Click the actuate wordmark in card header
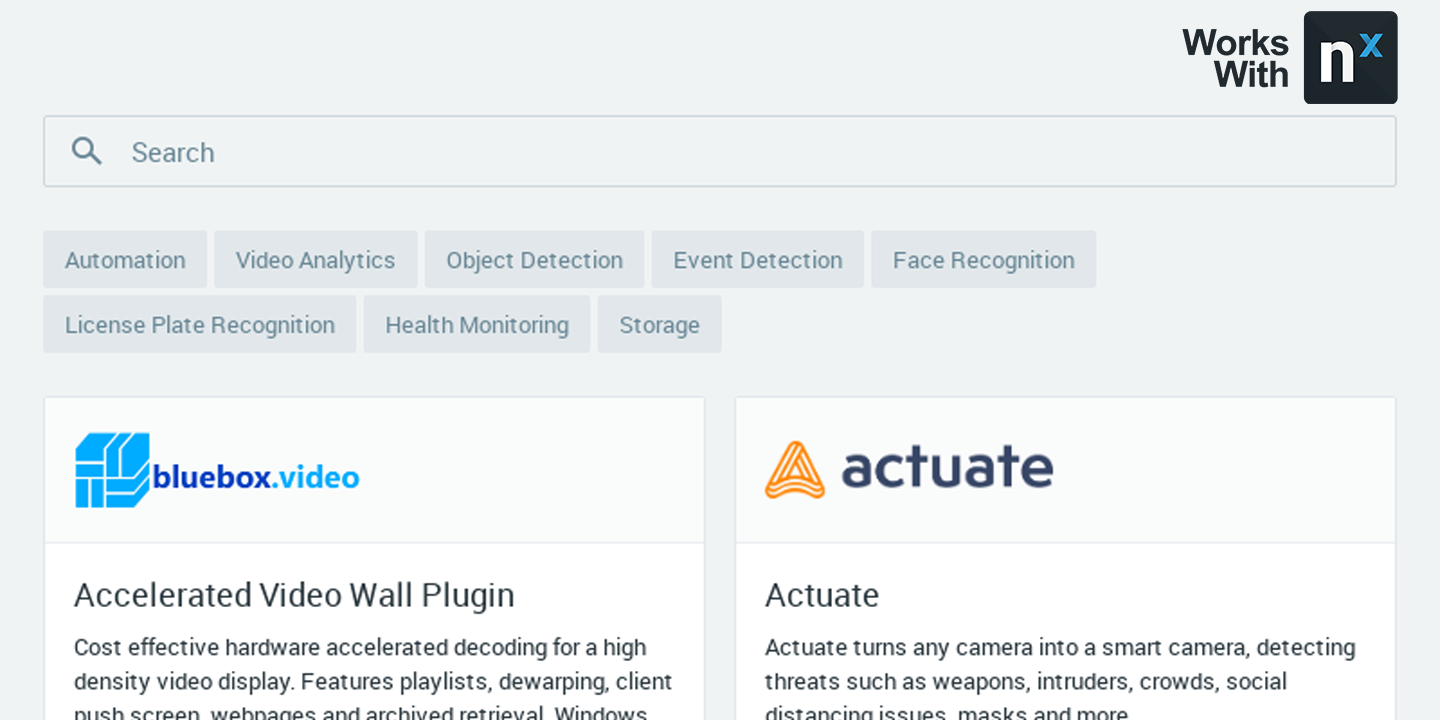This screenshot has height=720, width=1440. coord(947,468)
